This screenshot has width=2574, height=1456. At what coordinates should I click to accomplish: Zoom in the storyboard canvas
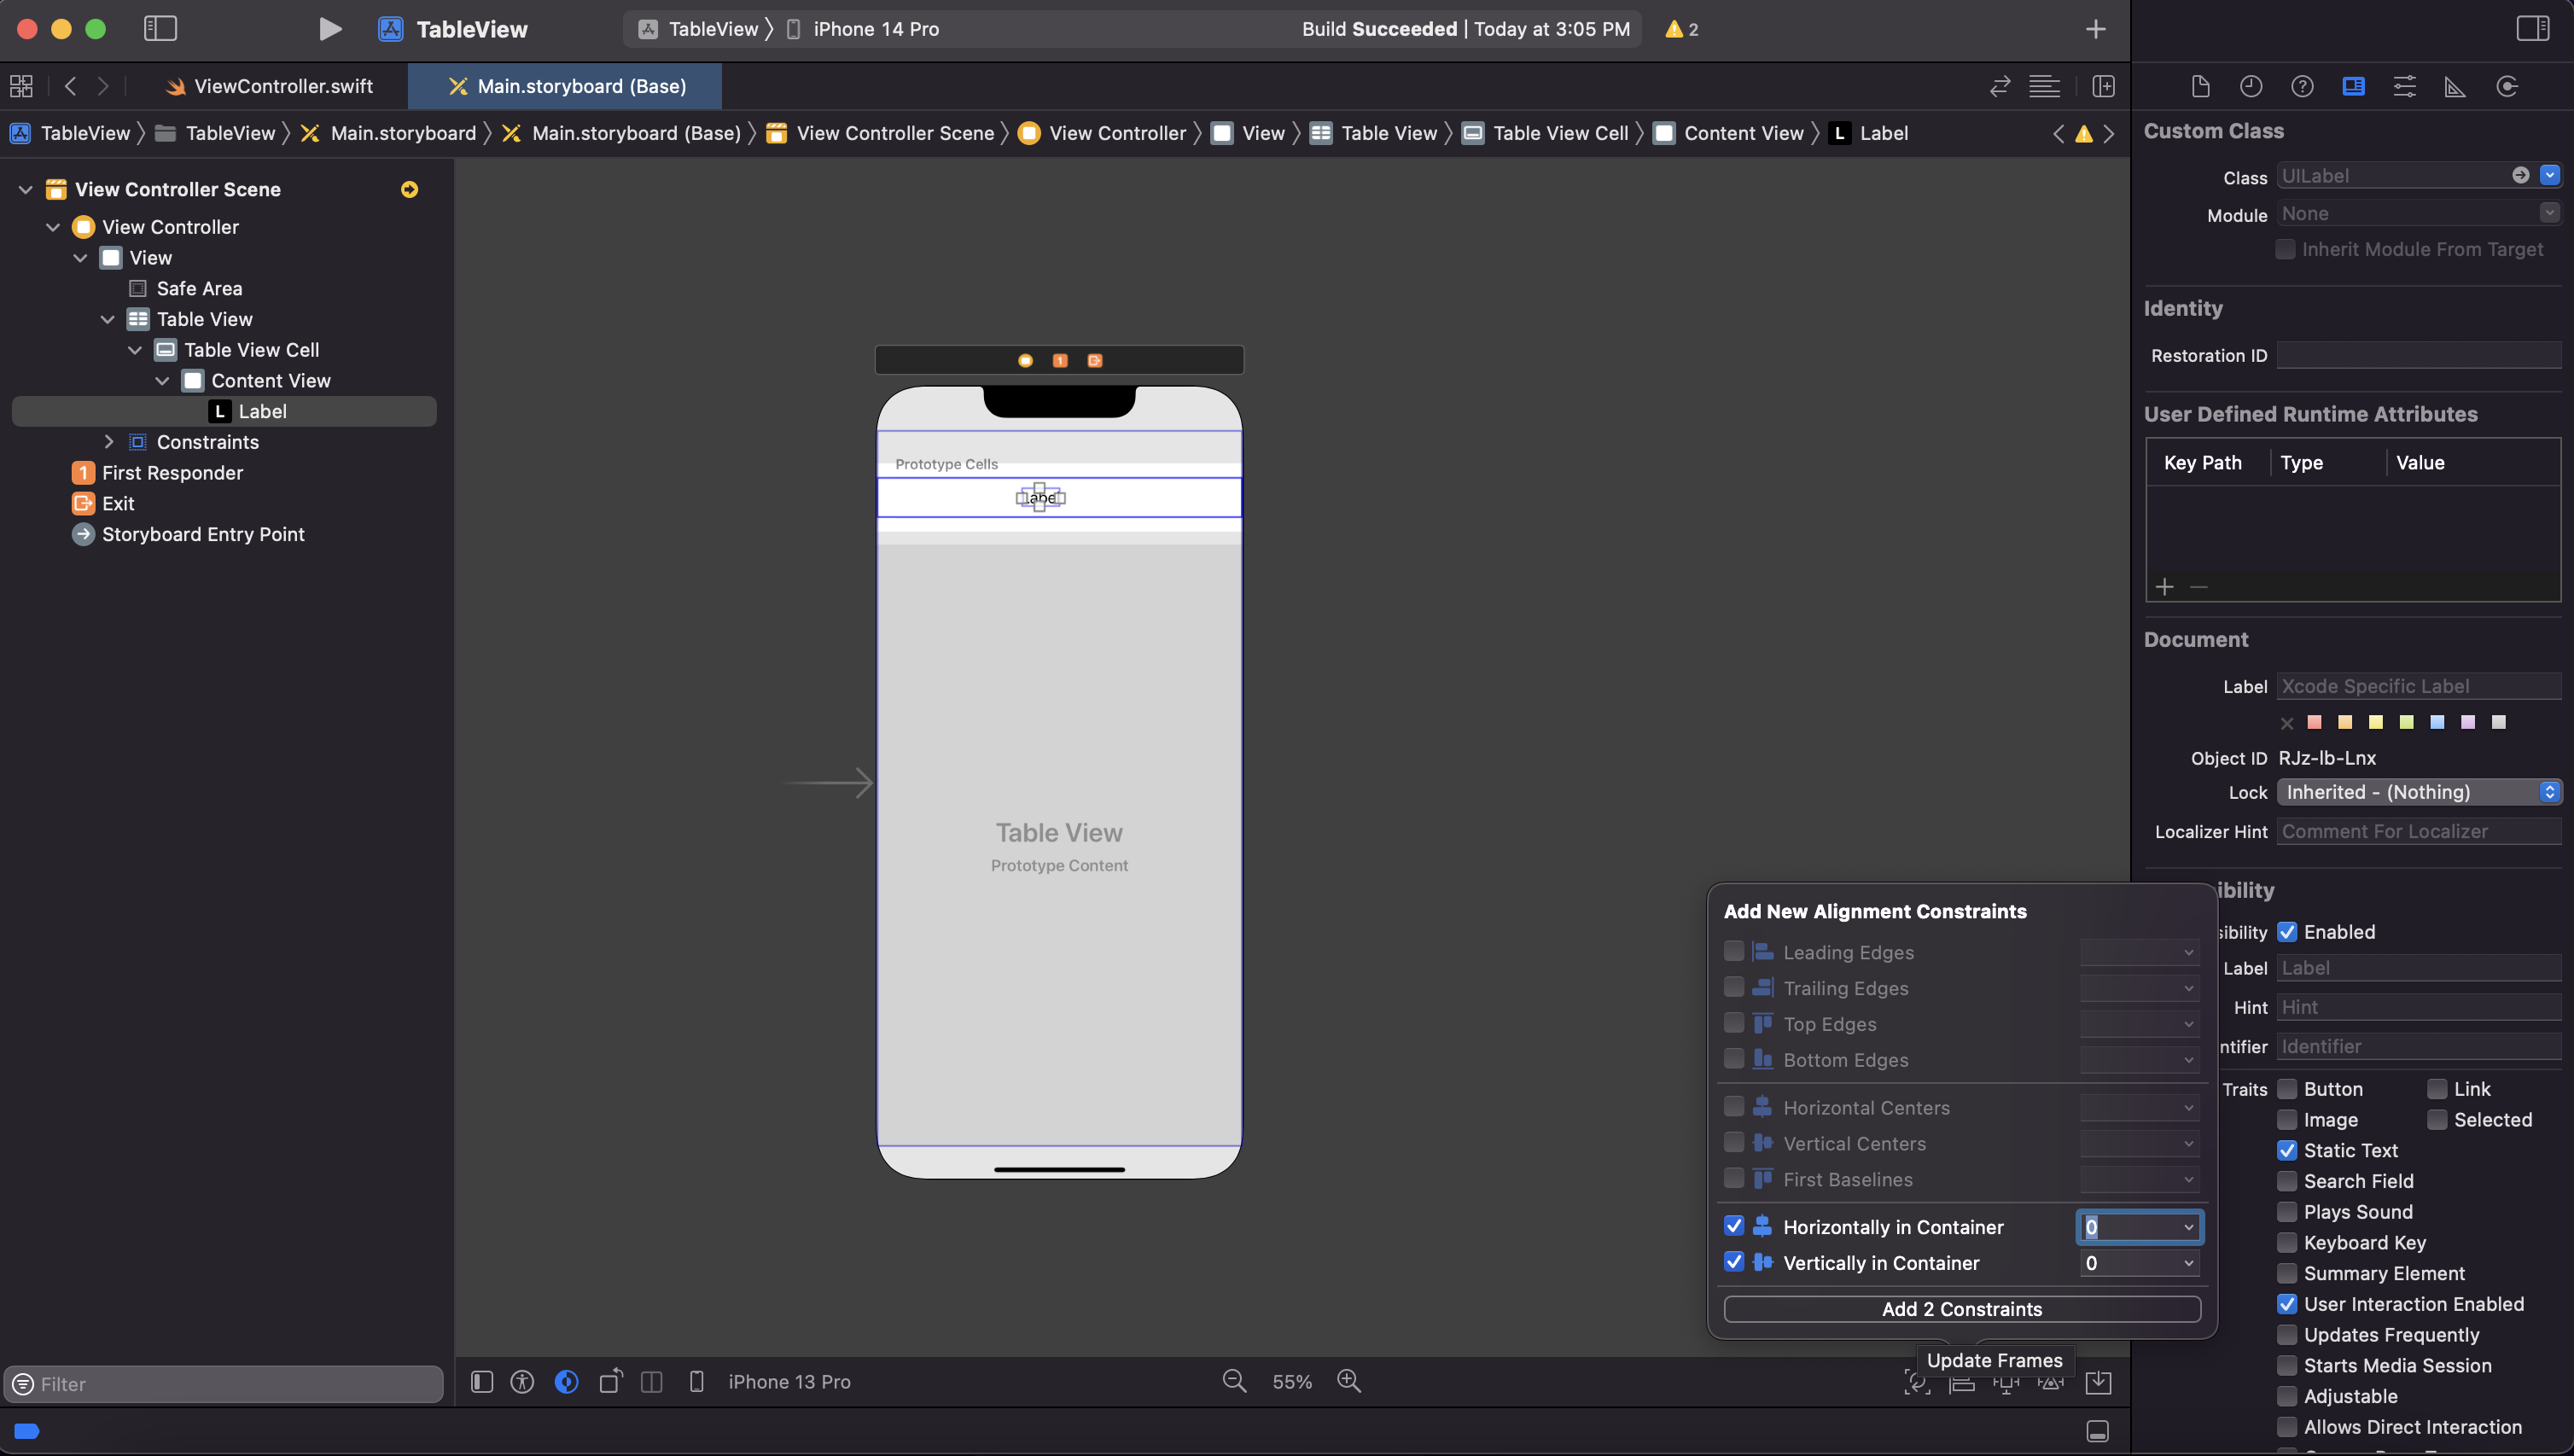[x=1349, y=1381]
